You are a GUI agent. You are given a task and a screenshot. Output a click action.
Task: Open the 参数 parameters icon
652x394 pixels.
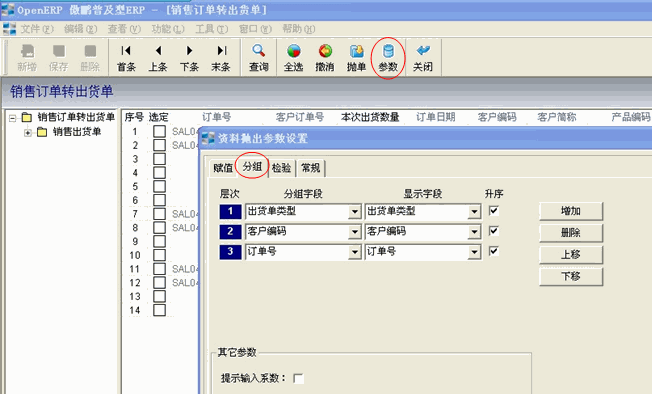[x=388, y=51]
